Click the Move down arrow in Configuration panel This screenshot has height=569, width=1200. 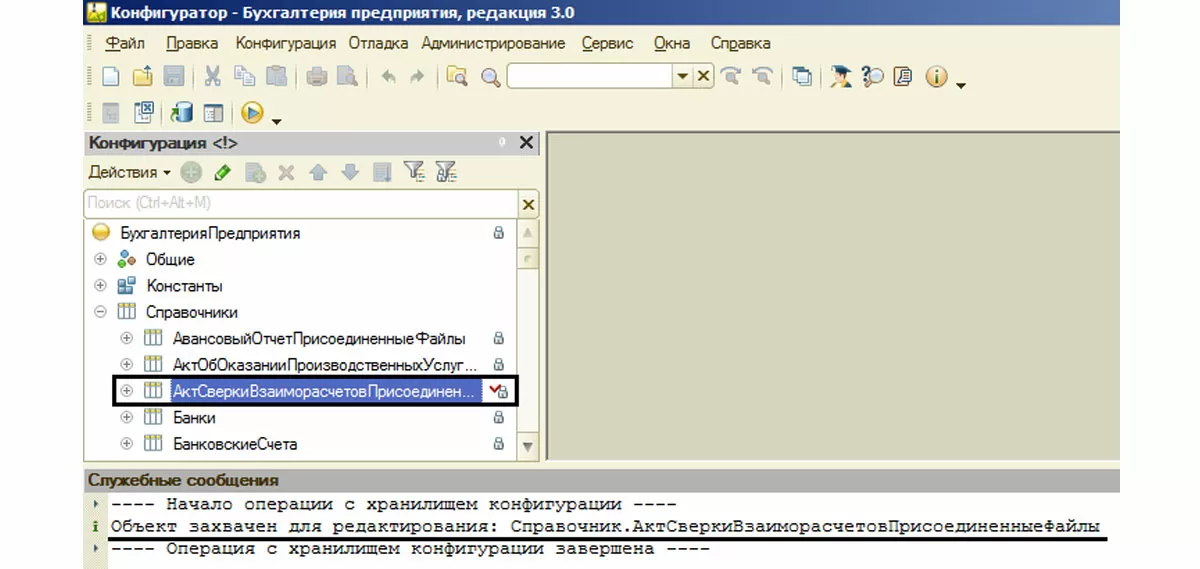point(350,172)
